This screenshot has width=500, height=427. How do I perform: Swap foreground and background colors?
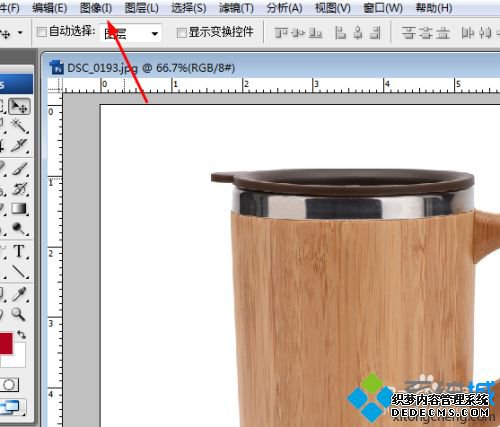point(22,334)
